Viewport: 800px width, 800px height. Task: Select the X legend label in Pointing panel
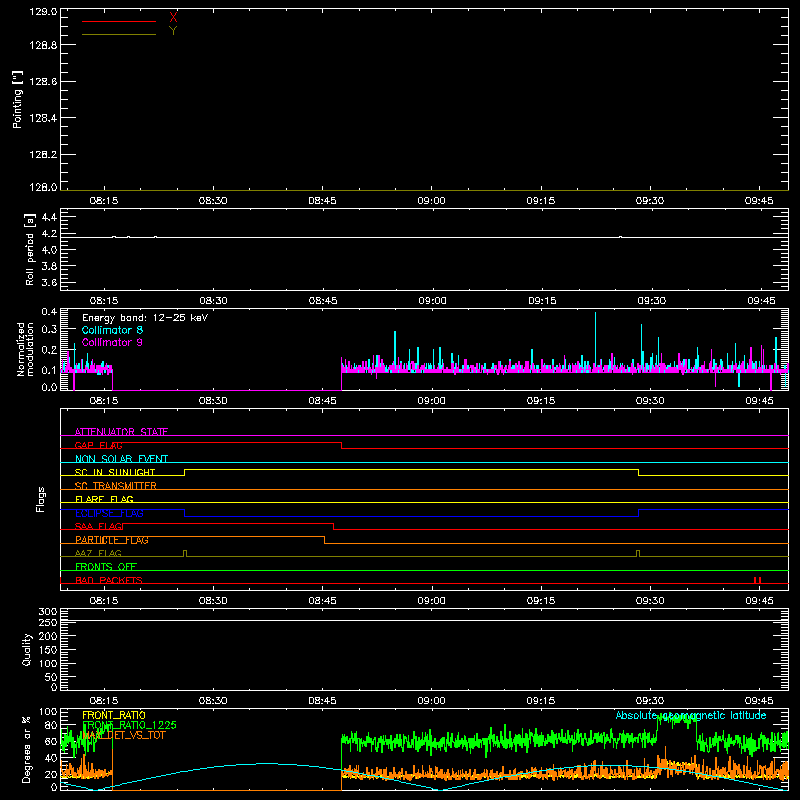click(x=173, y=18)
